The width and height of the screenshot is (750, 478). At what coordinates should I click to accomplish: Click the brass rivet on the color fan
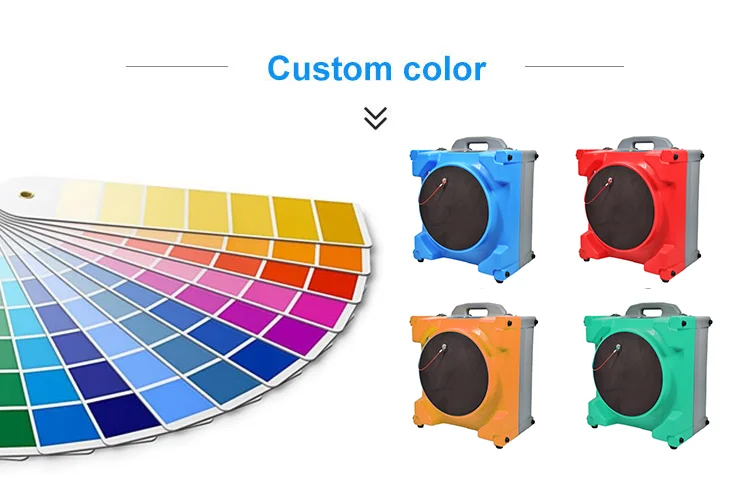25,194
